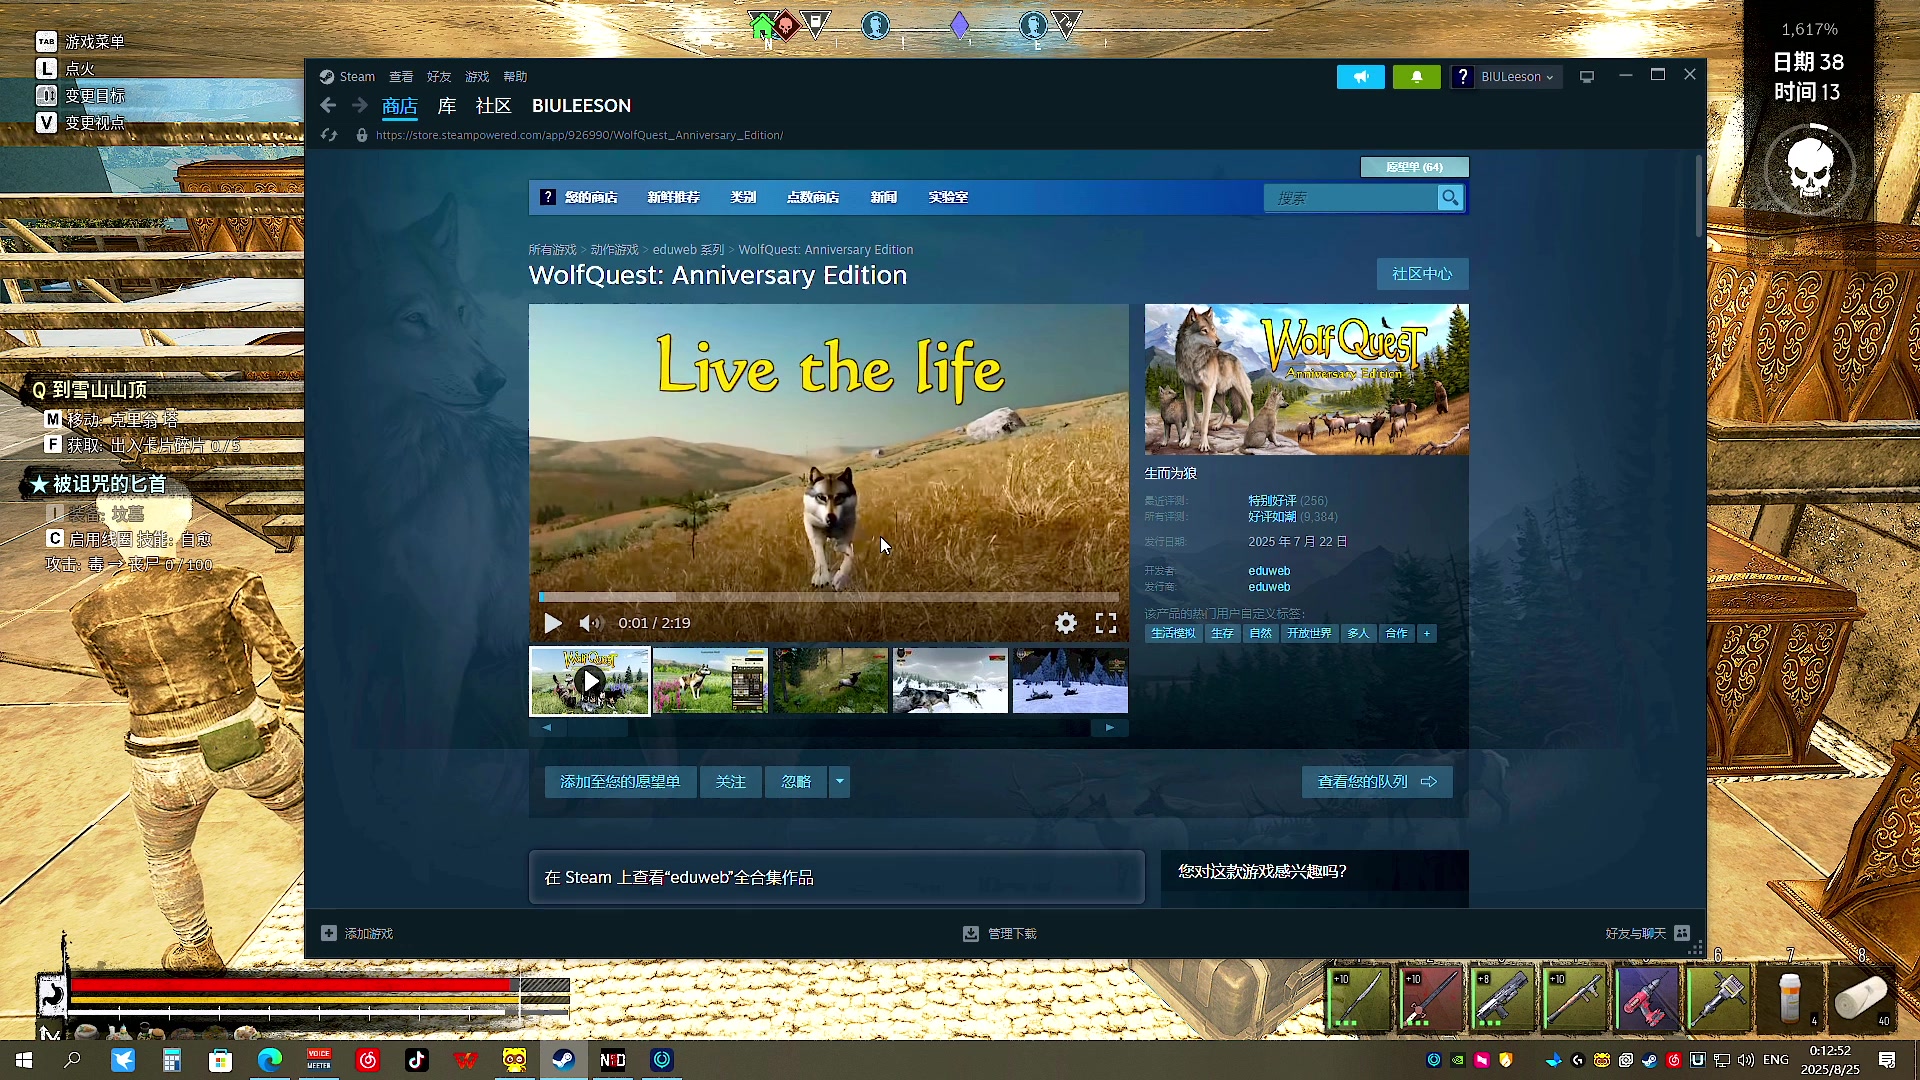
Task: Click the store search input field
Action: tap(1350, 198)
